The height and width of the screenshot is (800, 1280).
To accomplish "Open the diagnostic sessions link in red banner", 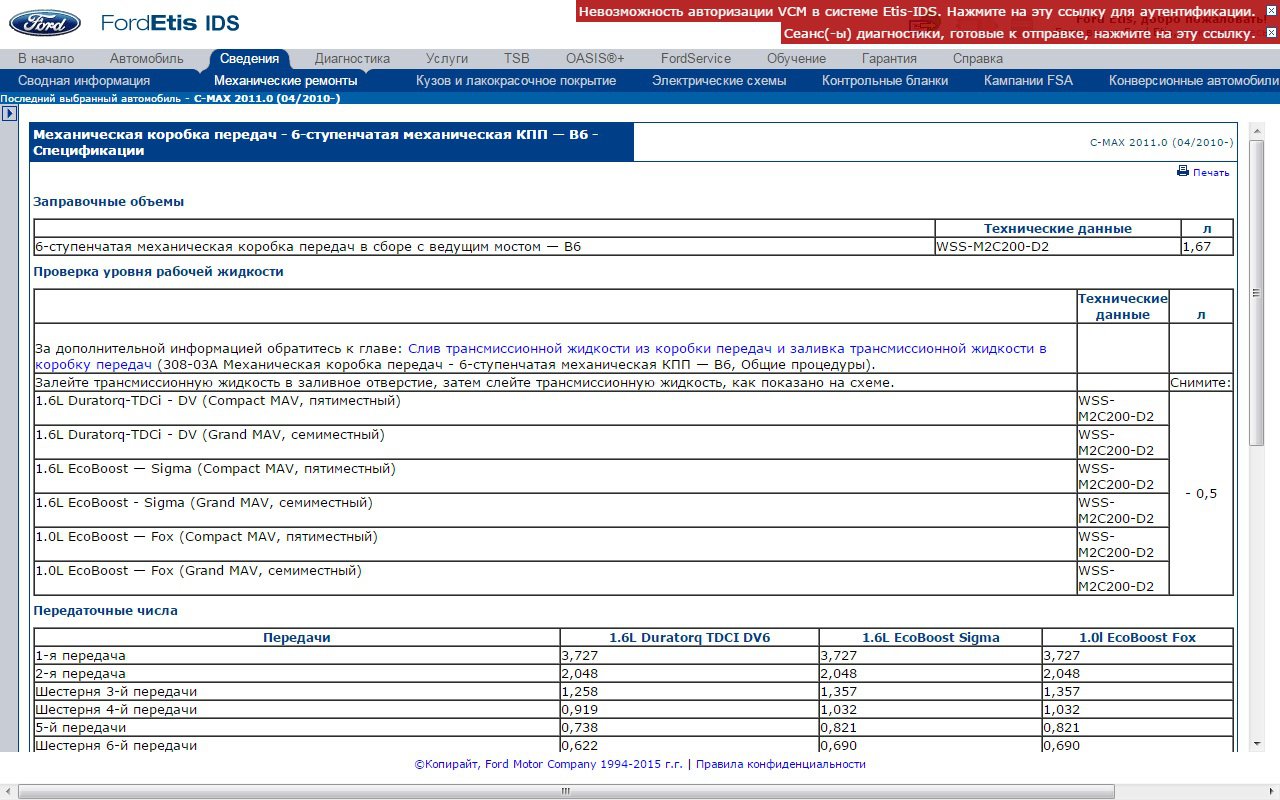I will (1020, 33).
